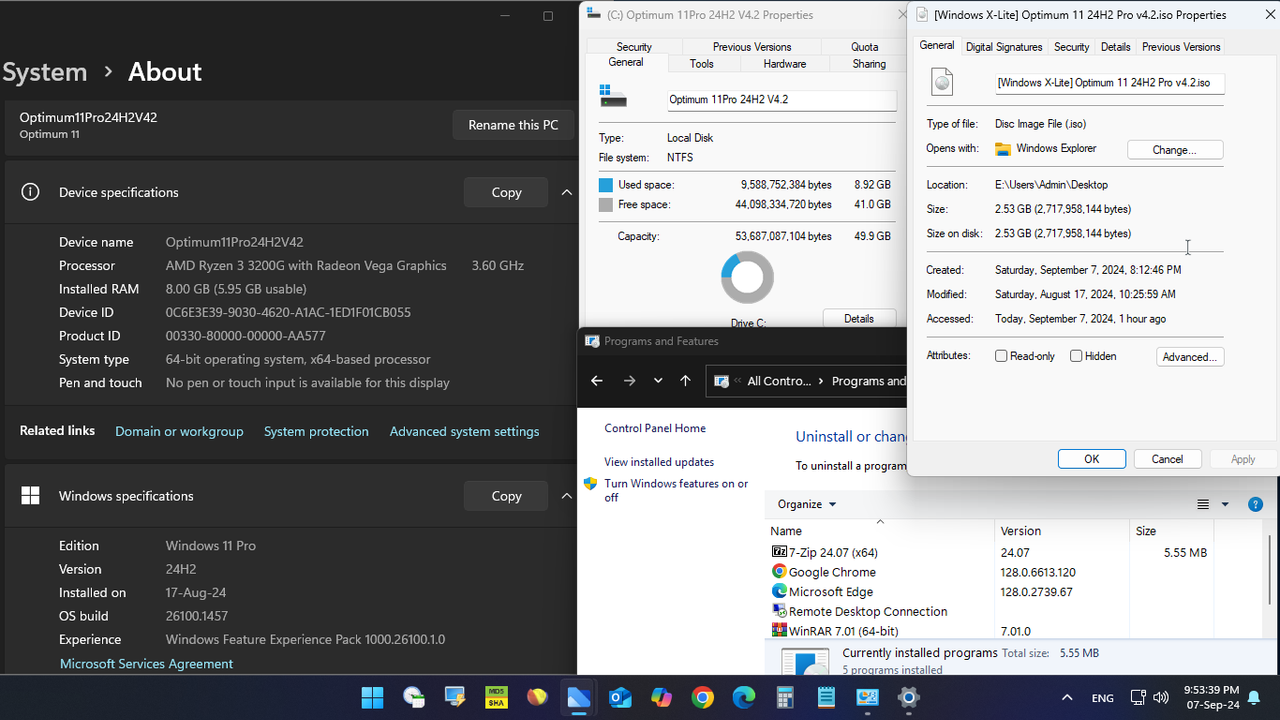
Task: Open Outlook from the taskbar
Action: pos(620,697)
